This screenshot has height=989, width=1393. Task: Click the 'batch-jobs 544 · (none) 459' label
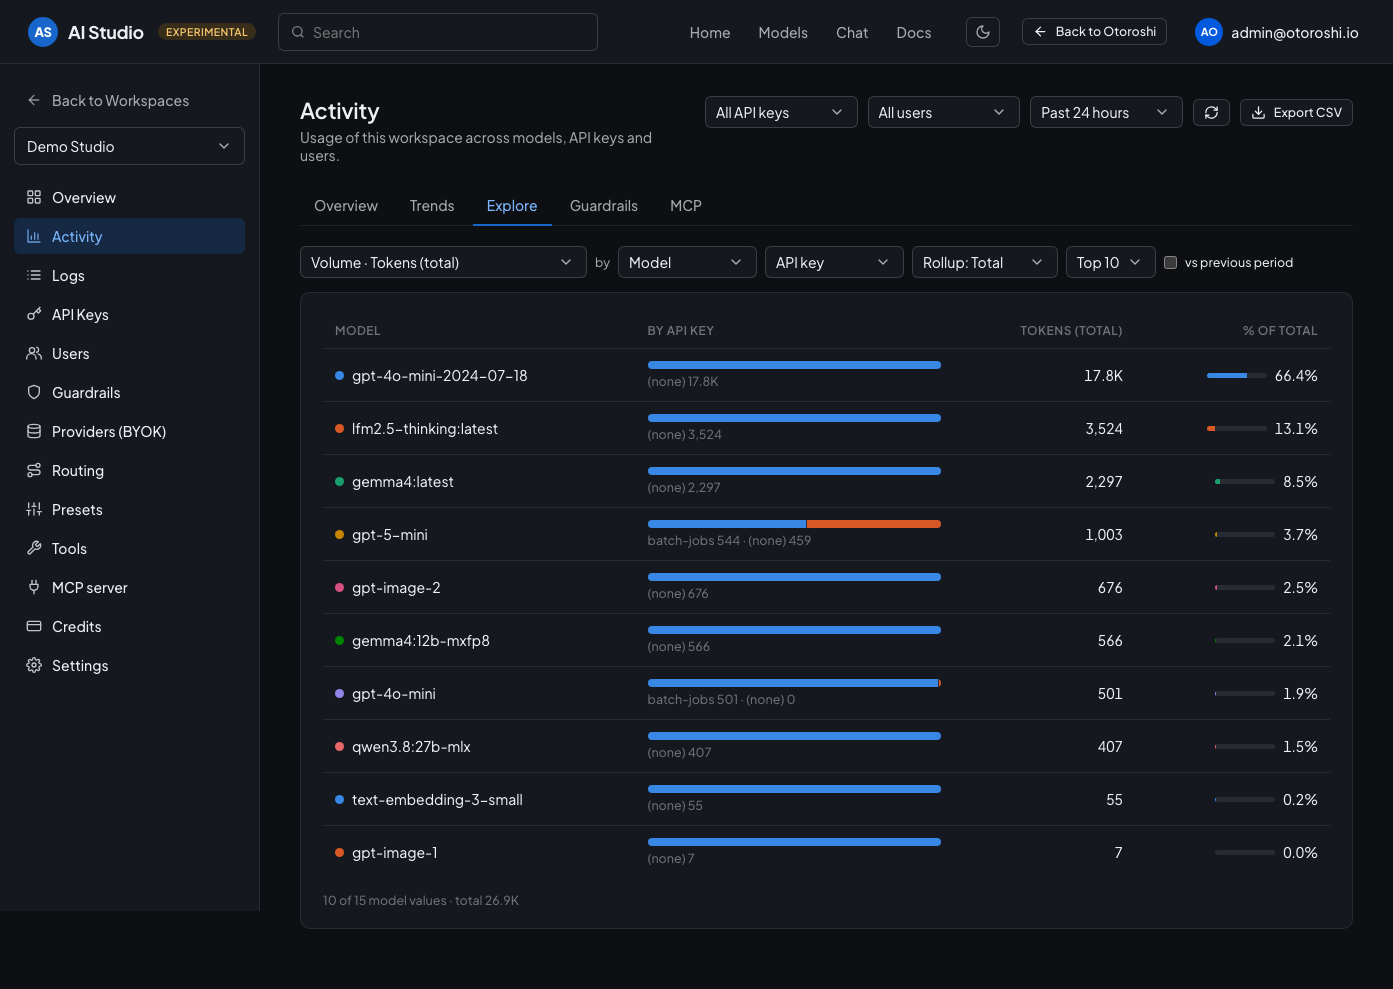point(729,540)
